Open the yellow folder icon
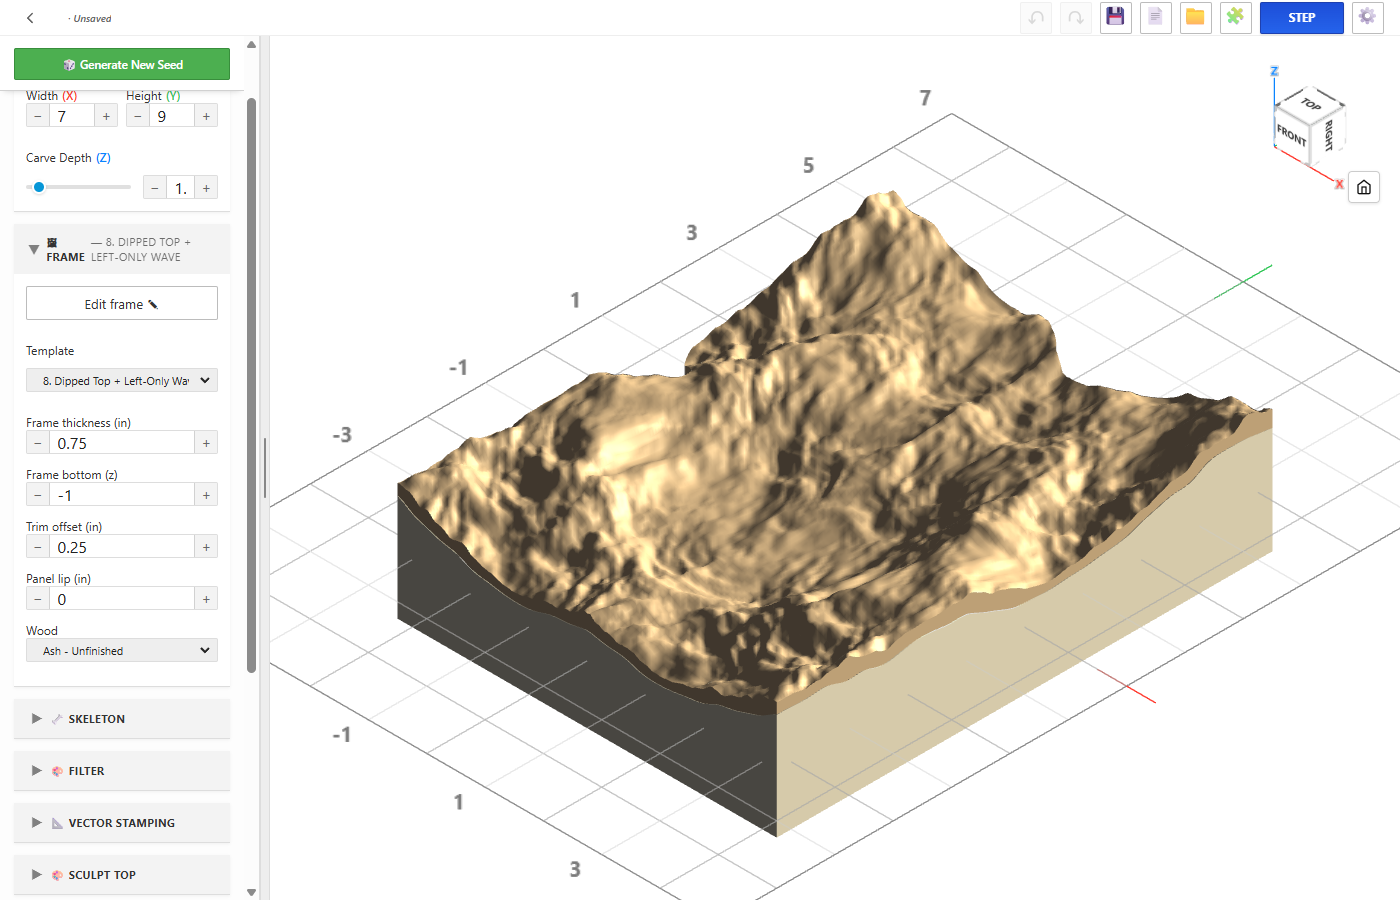 click(x=1196, y=17)
